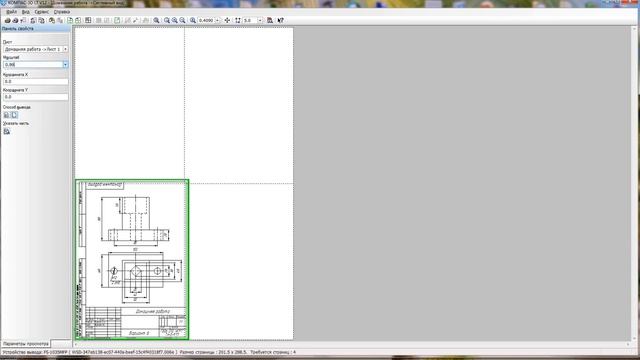Expand the Масштаб scale dropdown in properties panel
Image resolution: width=640 pixels, height=360 pixels.
(65, 64)
